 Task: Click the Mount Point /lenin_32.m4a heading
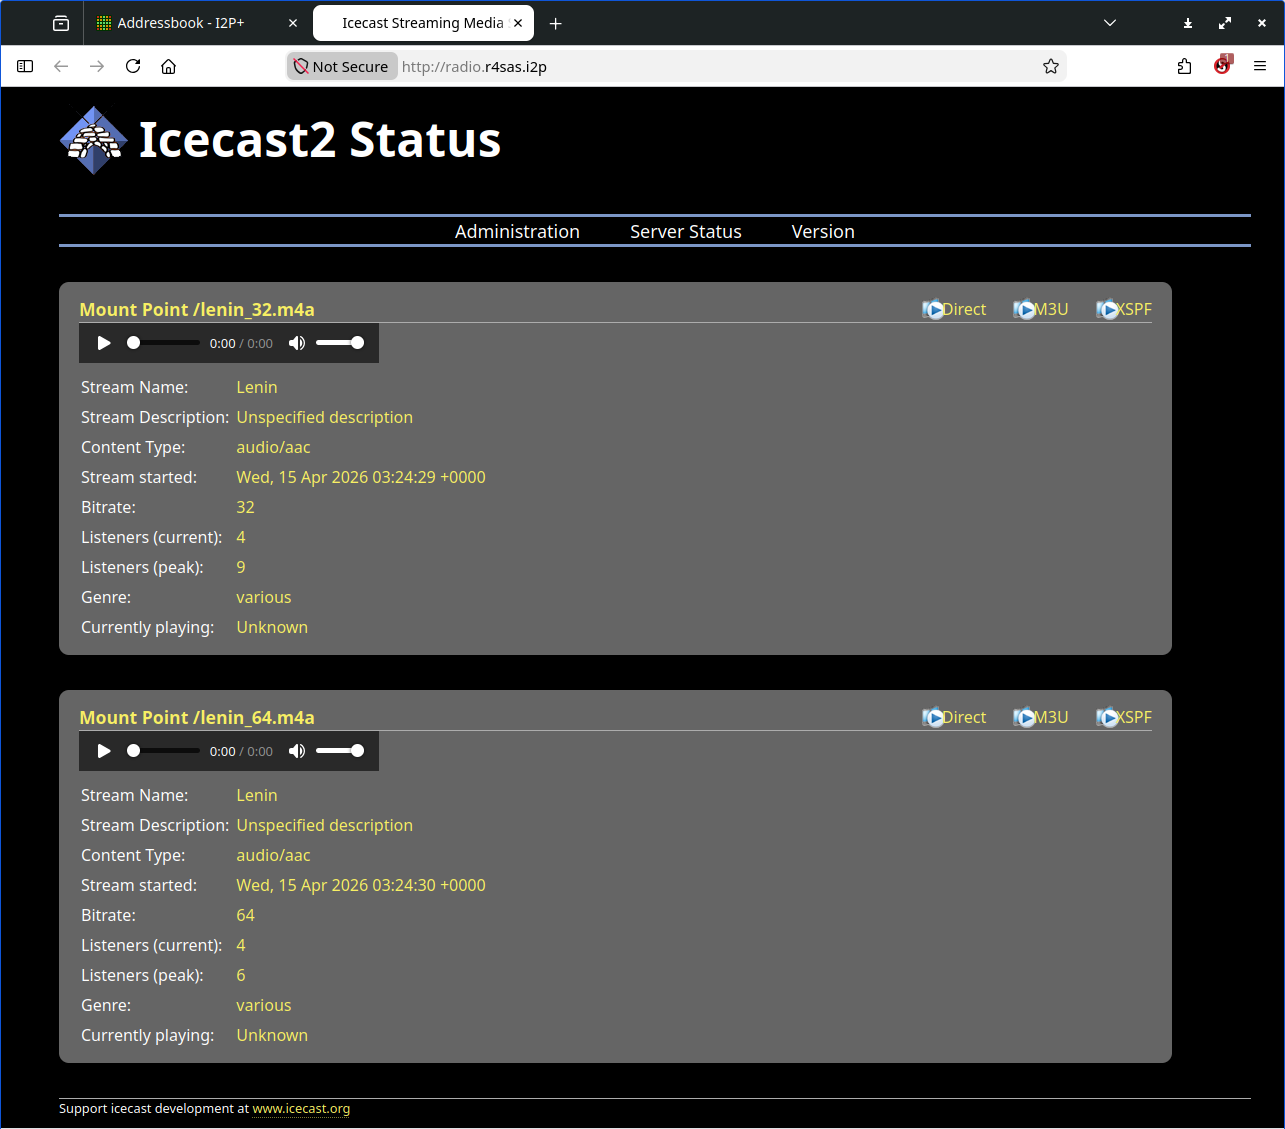(197, 310)
